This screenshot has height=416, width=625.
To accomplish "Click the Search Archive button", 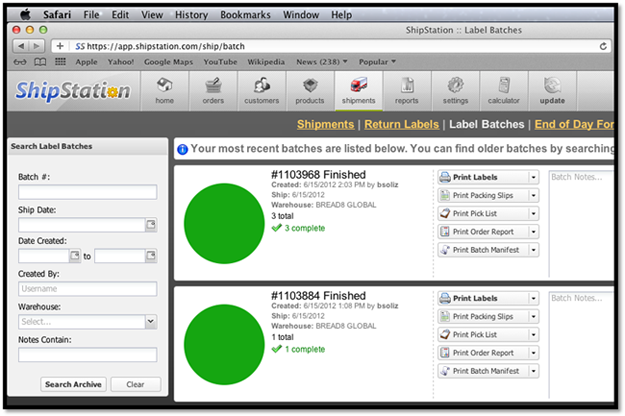I will click(72, 384).
